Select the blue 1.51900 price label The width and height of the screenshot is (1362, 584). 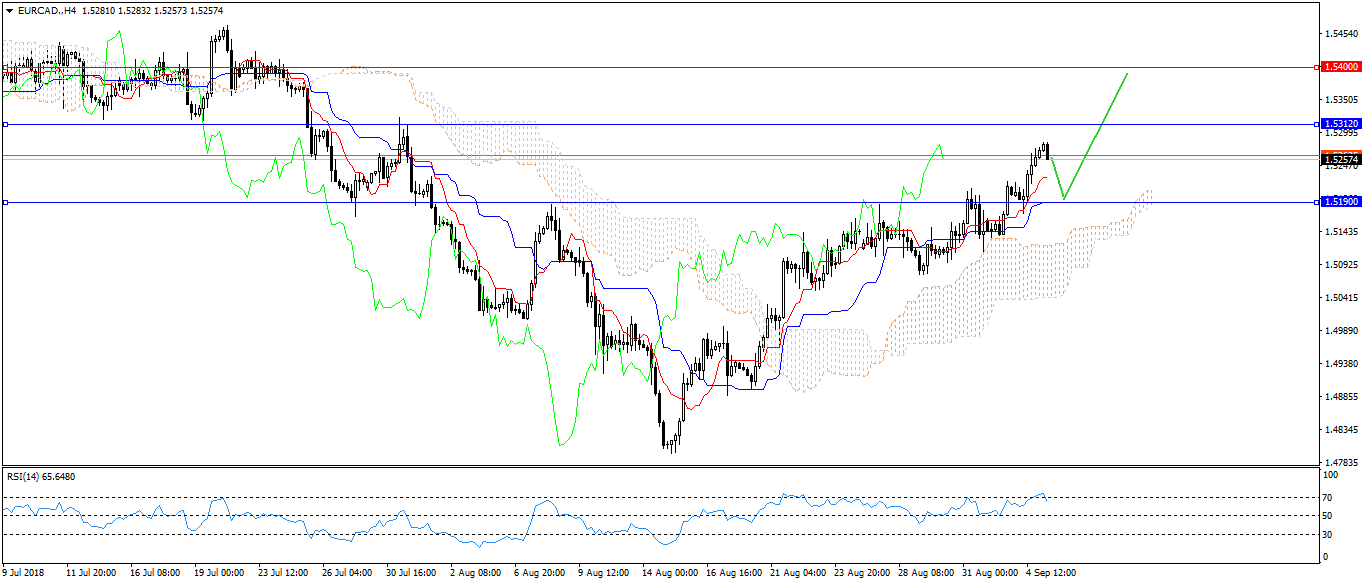(x=1339, y=201)
